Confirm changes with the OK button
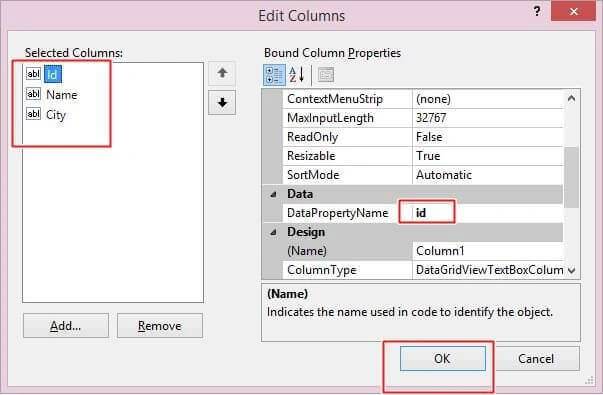603x395 pixels. (443, 358)
